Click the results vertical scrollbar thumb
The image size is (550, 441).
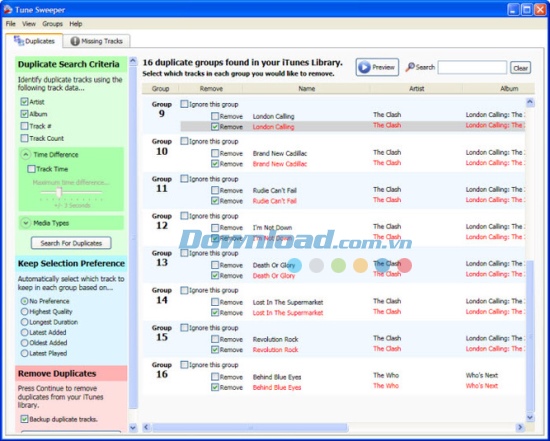[x=530, y=336]
